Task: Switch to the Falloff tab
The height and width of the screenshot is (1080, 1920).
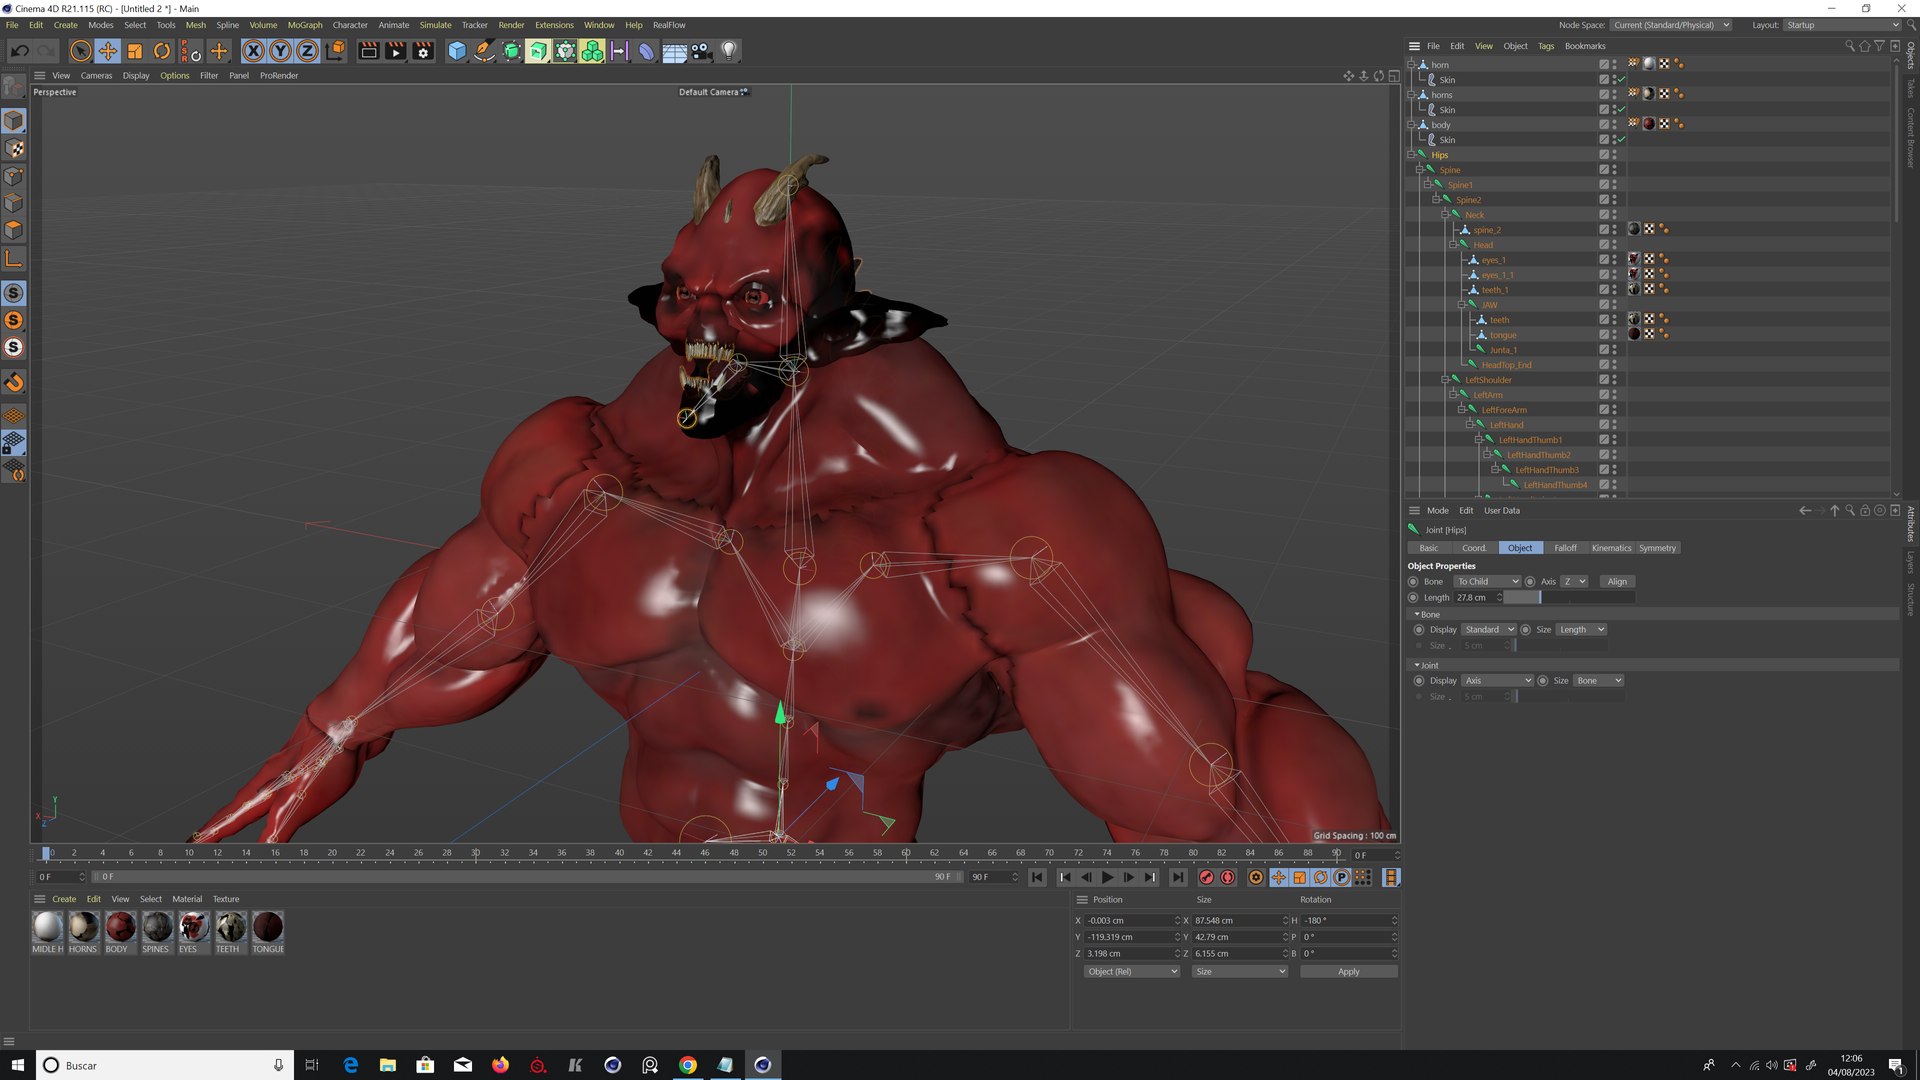Action: [1565, 548]
